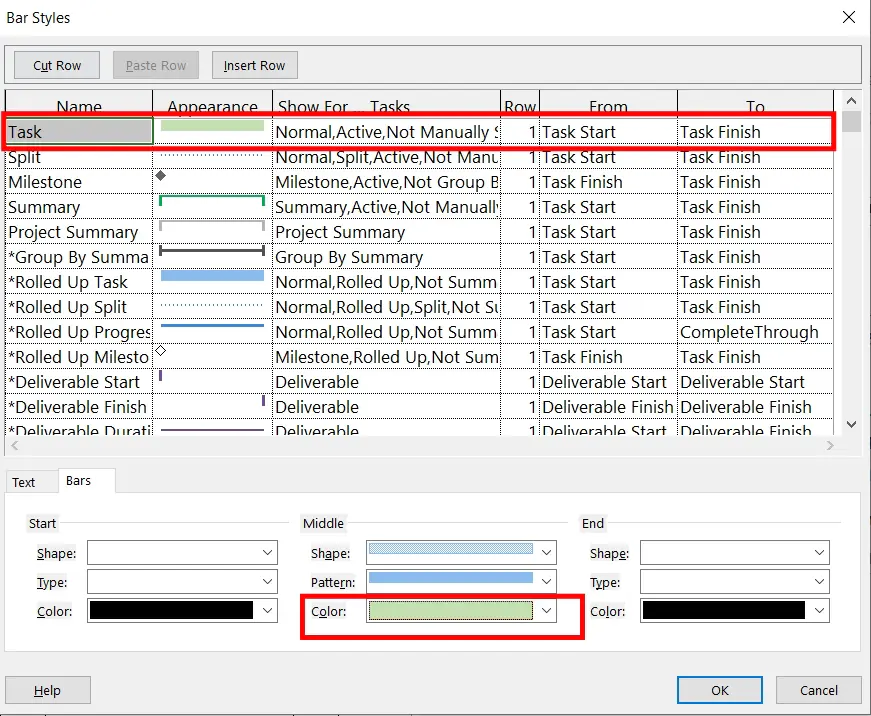The image size is (871, 716).
Task: Select the *Group By Summary name cell
Action: 79,257
